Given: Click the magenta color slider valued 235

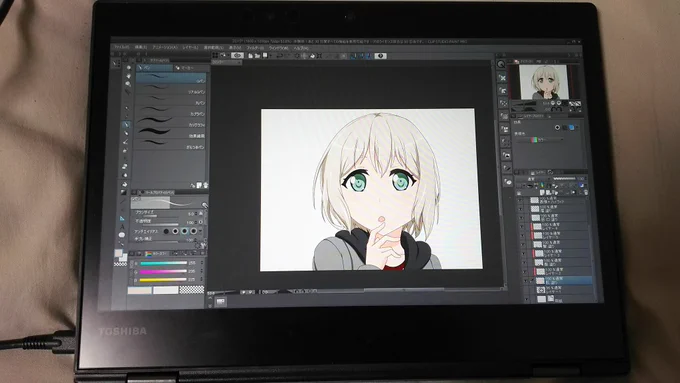Looking at the screenshot, I should click(x=163, y=271).
